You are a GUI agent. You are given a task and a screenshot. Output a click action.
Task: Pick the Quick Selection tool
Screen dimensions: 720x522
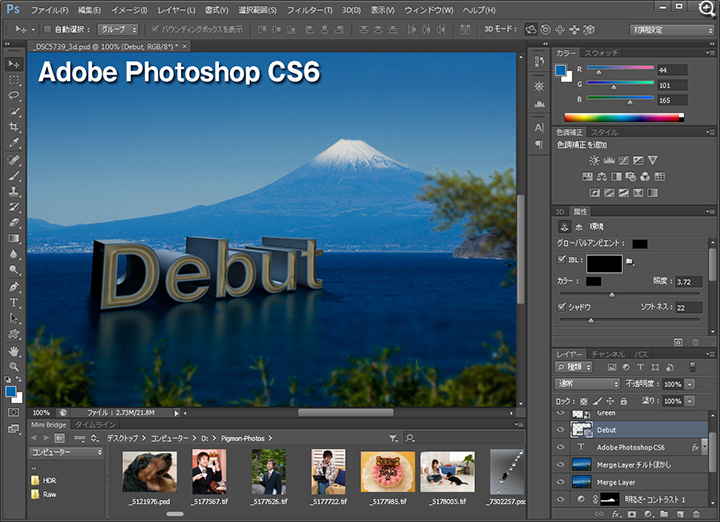coord(14,111)
